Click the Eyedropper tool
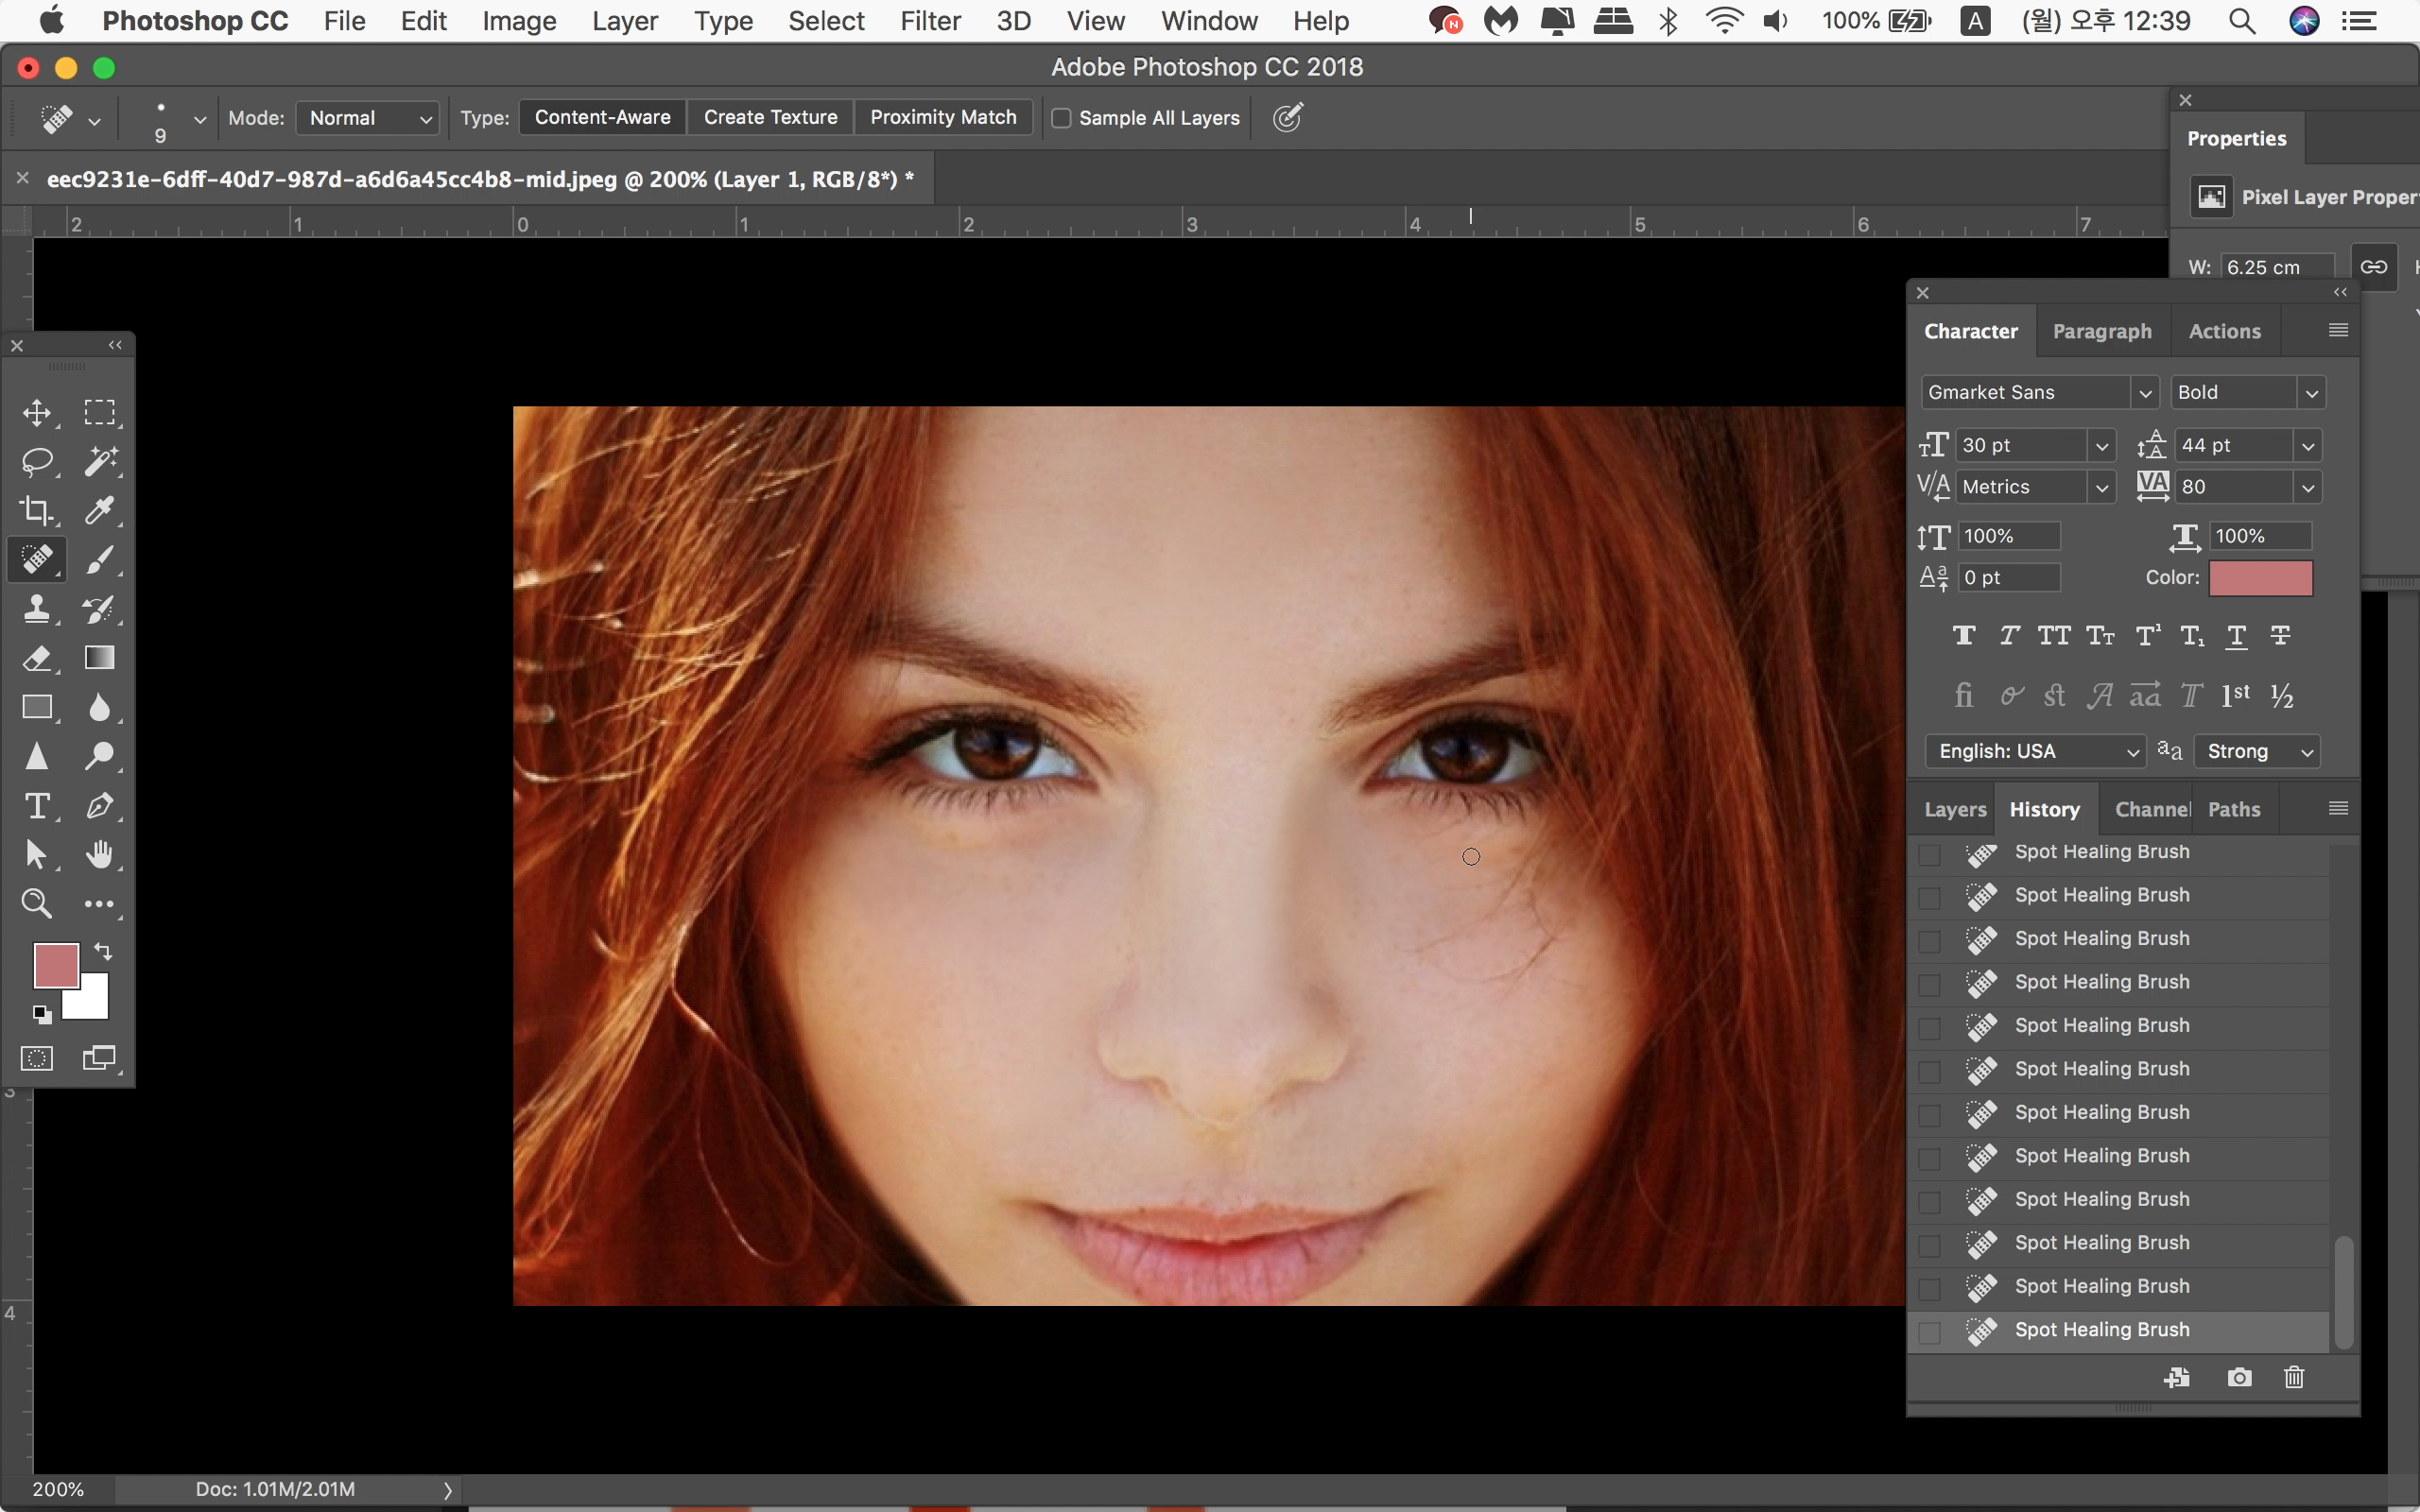The width and height of the screenshot is (2420, 1512). click(x=99, y=510)
